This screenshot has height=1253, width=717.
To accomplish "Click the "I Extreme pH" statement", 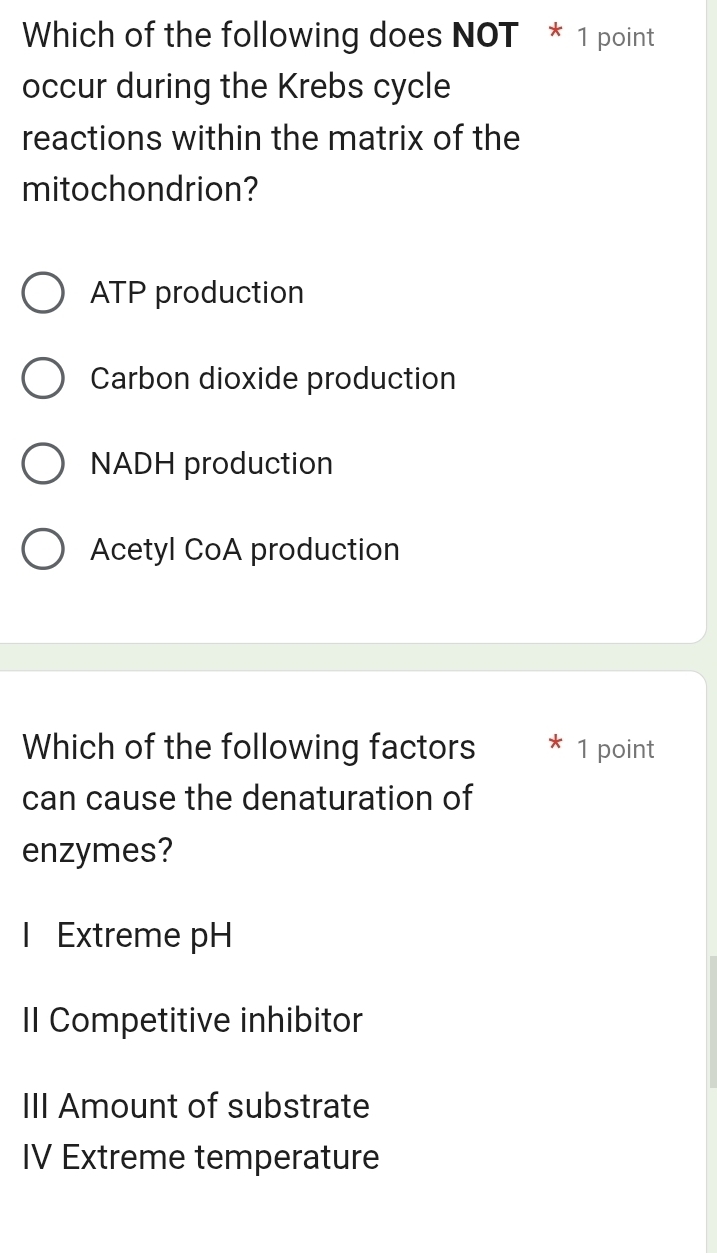I will (x=127, y=936).
